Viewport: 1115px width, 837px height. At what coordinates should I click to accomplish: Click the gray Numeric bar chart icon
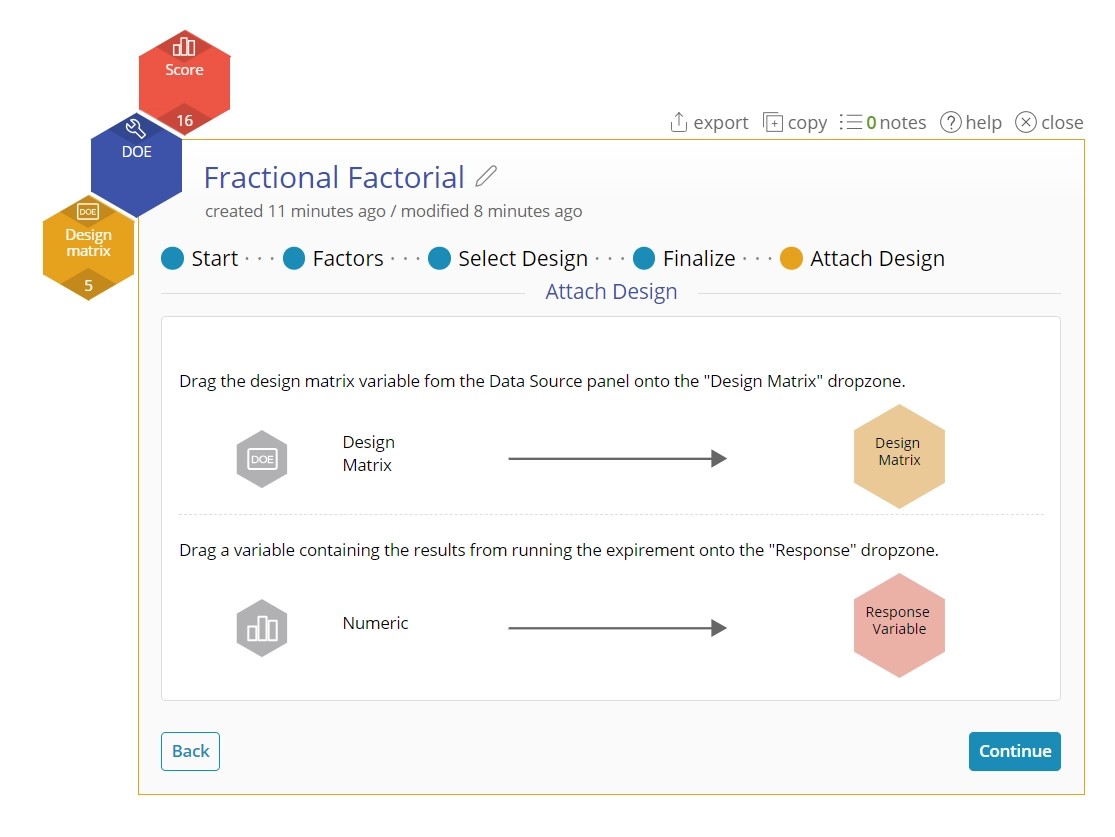(262, 628)
